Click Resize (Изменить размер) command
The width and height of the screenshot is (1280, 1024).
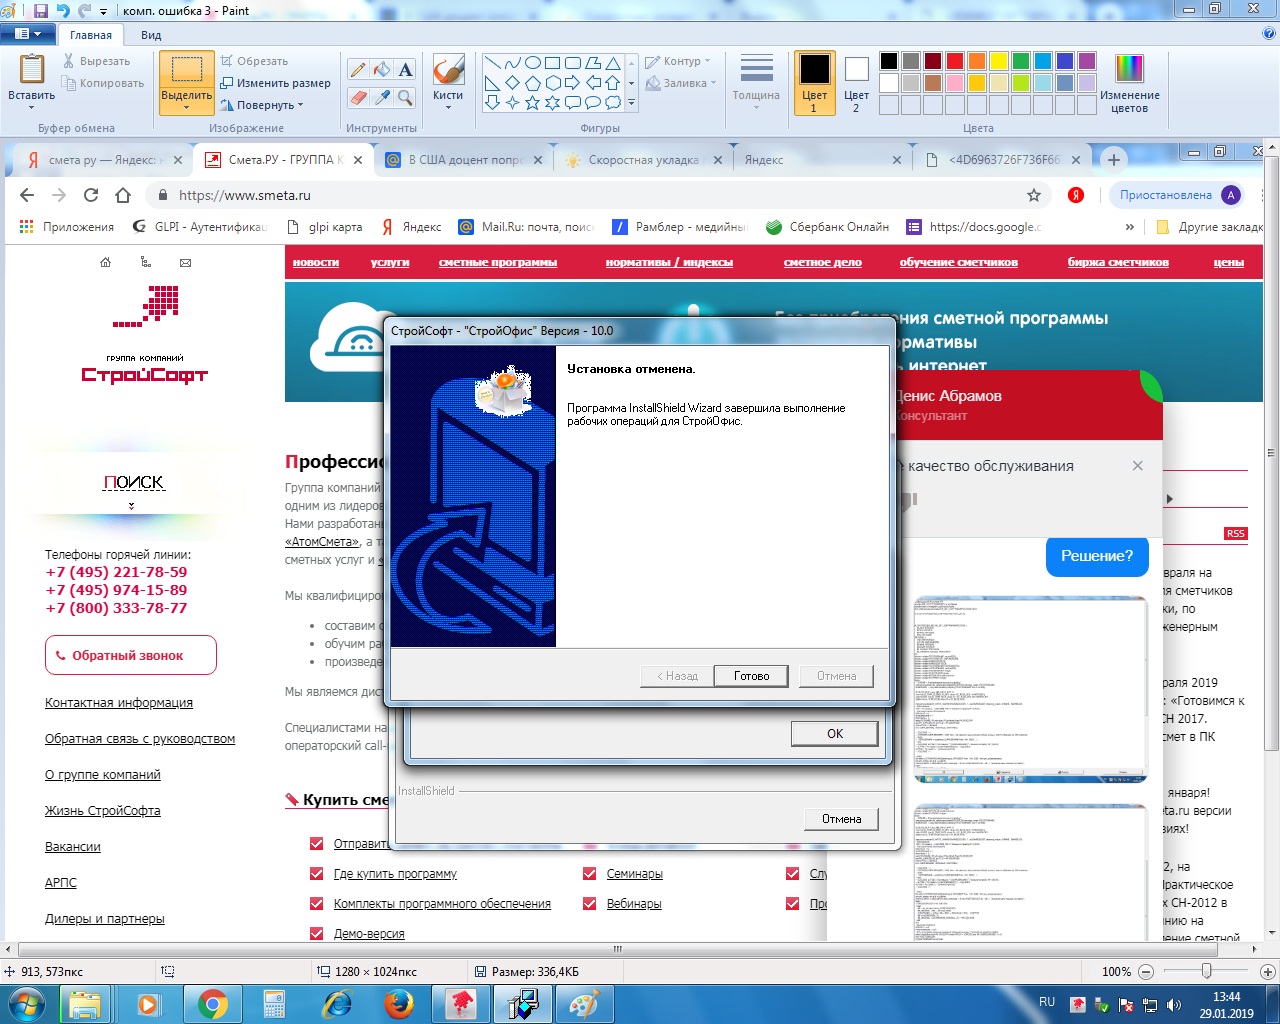[275, 83]
